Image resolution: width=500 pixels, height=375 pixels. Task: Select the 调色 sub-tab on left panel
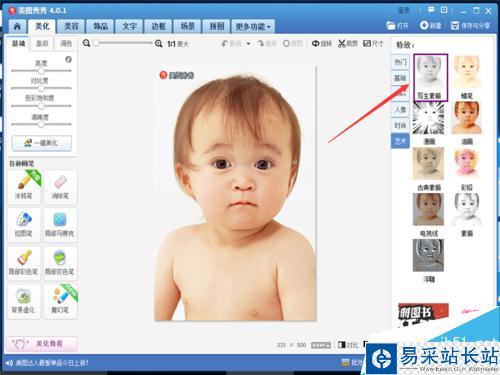tap(66, 43)
